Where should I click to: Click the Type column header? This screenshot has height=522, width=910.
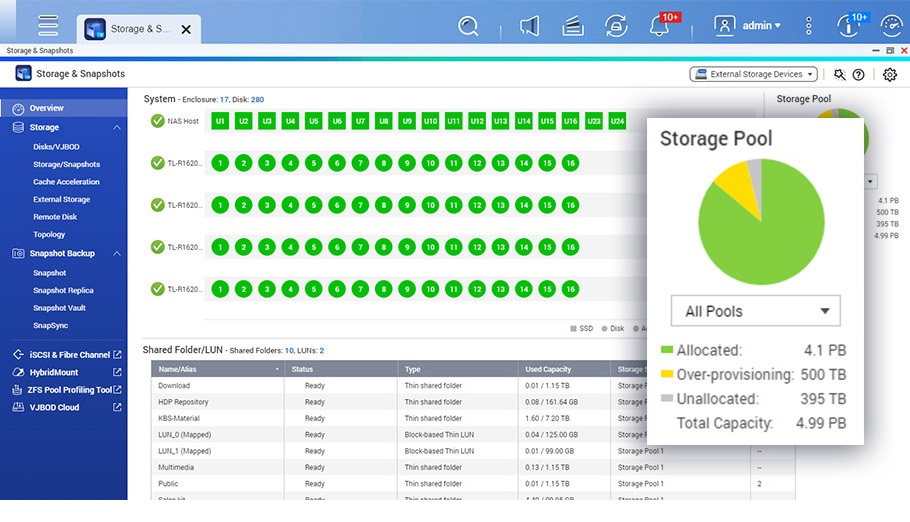click(458, 369)
